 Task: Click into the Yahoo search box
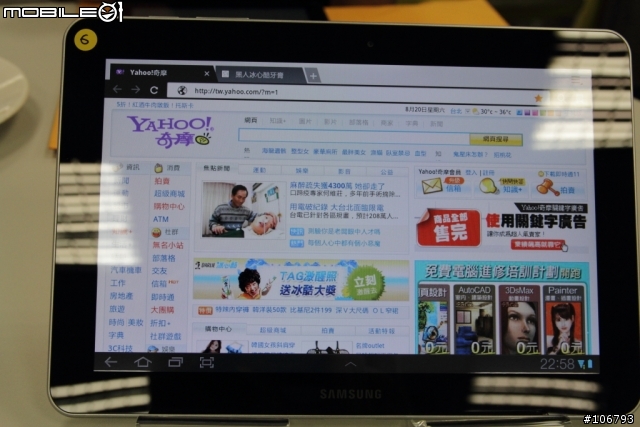[x=353, y=136]
